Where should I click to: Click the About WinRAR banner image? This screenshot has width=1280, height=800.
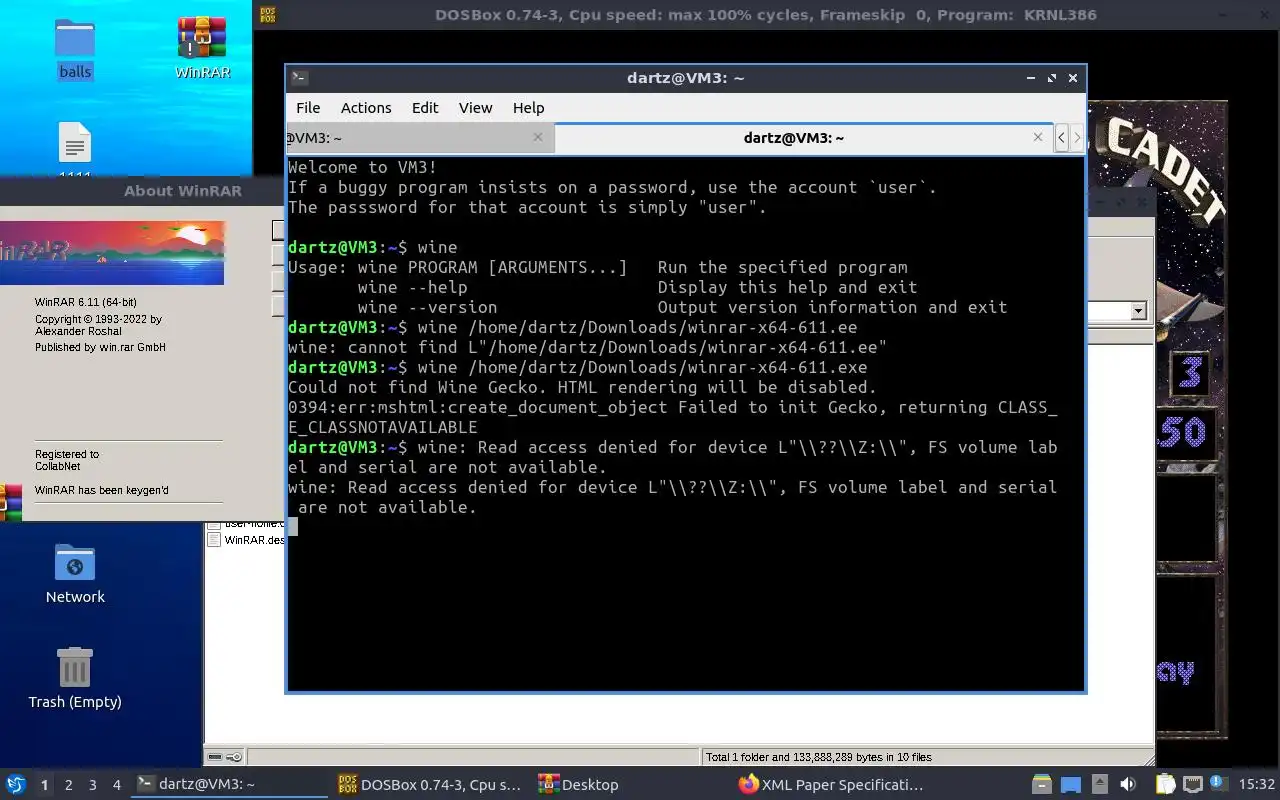112,253
